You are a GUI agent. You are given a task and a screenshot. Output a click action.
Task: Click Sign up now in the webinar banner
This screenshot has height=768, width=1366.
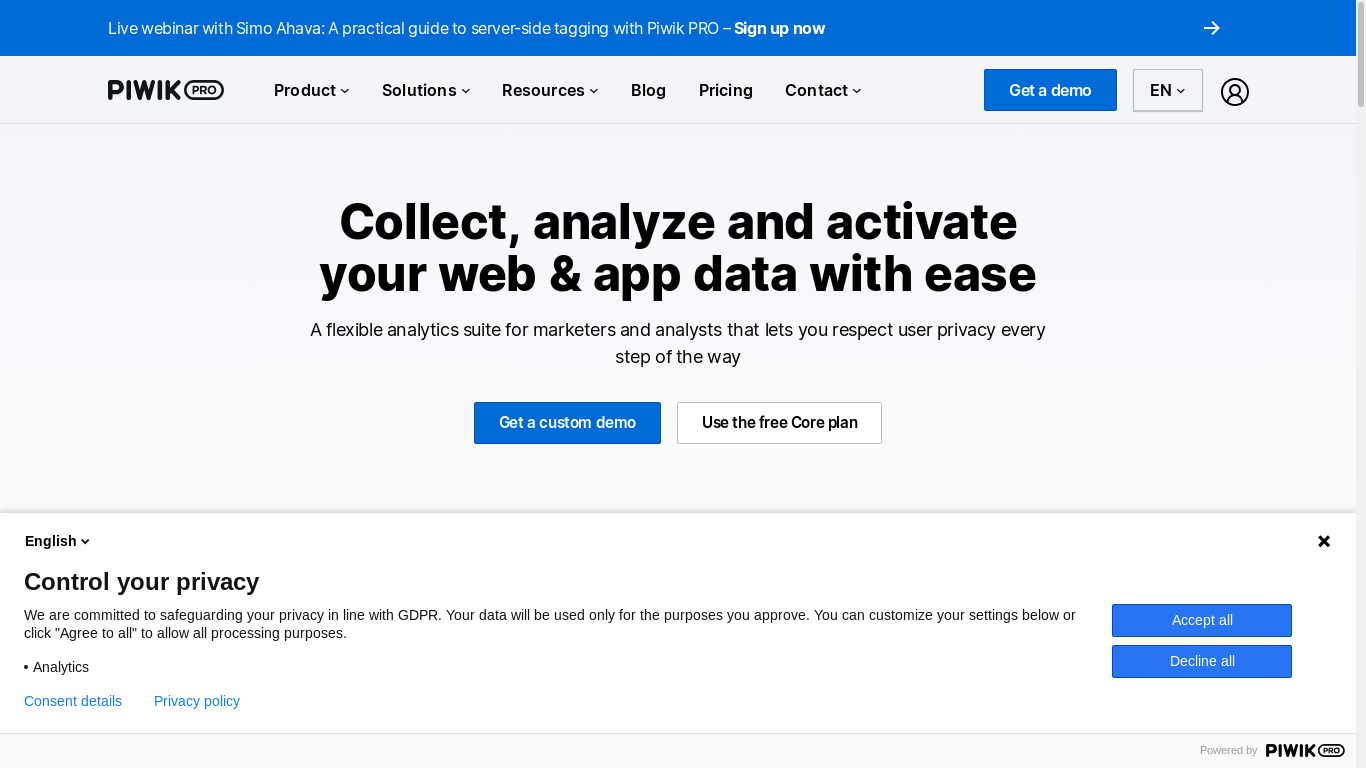tap(779, 28)
